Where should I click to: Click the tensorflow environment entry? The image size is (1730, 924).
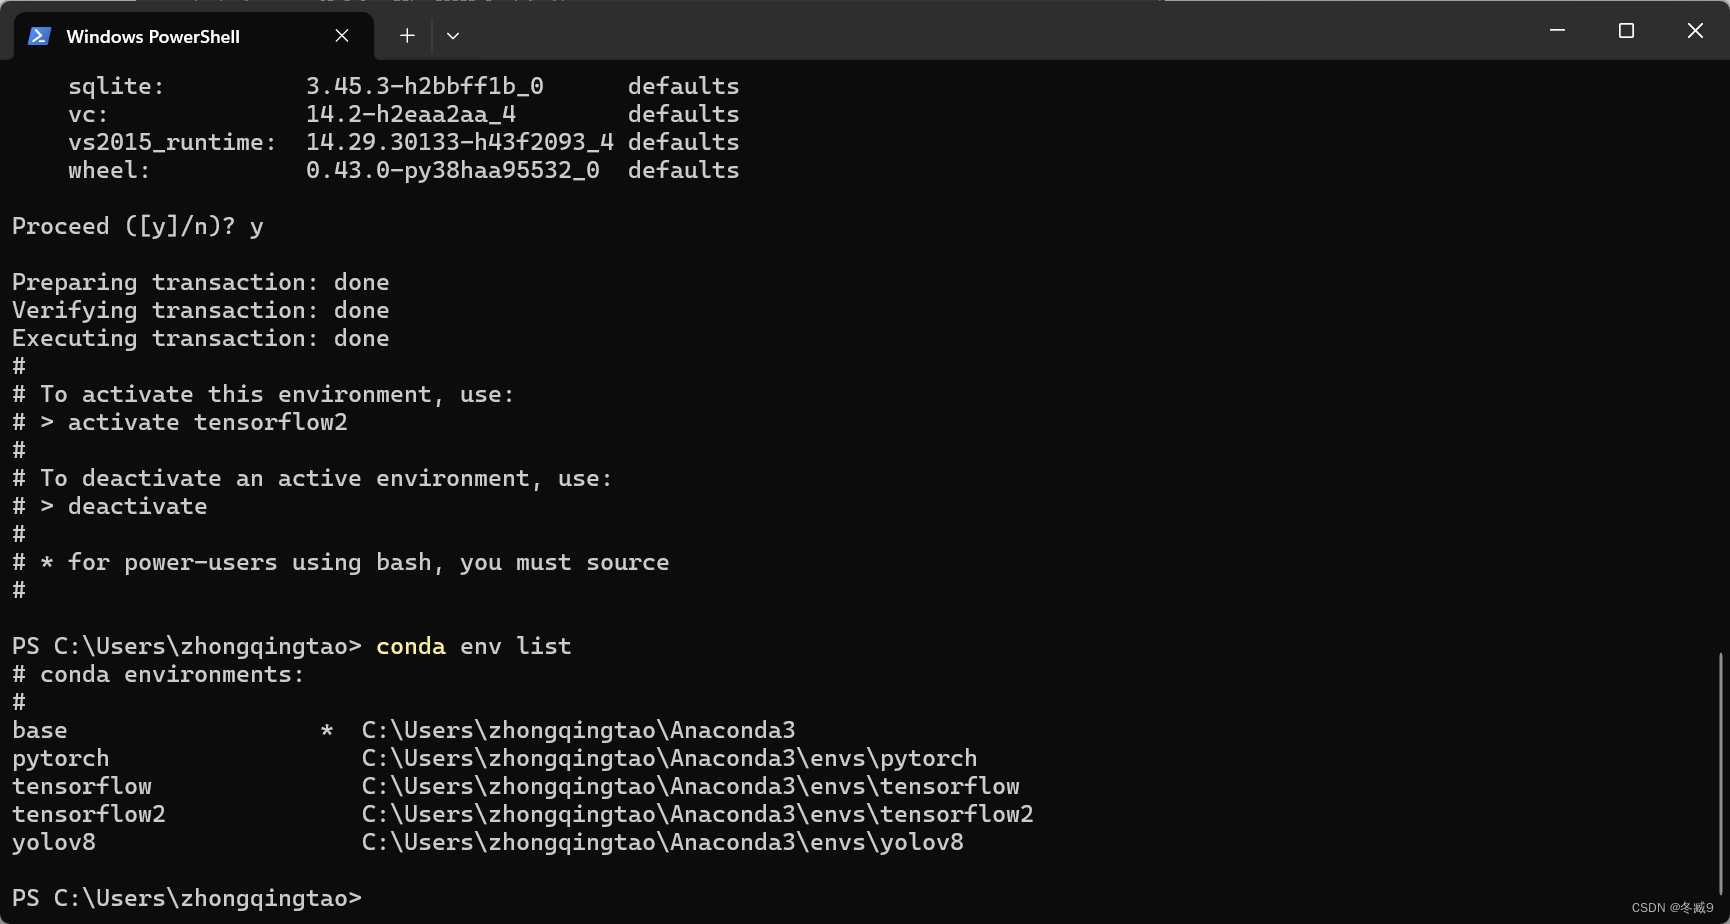pyautogui.click(x=82, y=785)
